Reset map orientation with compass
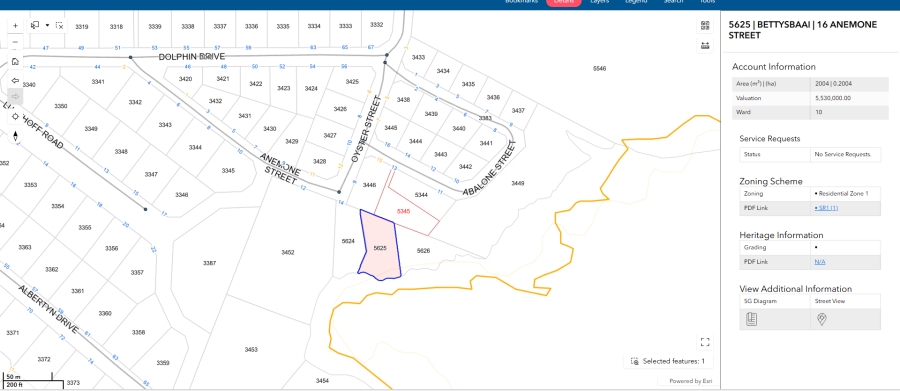Screen dimensions: 900x391 (x=15, y=136)
